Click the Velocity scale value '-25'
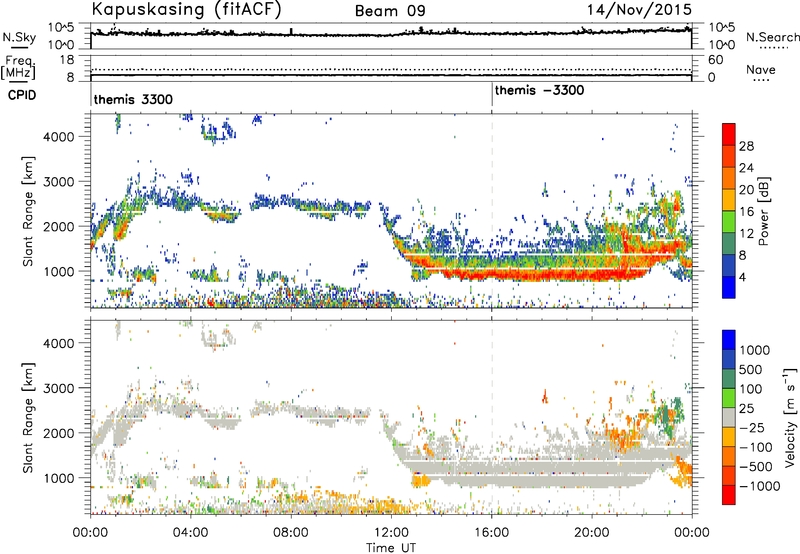The height and width of the screenshot is (554, 800). [x=754, y=428]
